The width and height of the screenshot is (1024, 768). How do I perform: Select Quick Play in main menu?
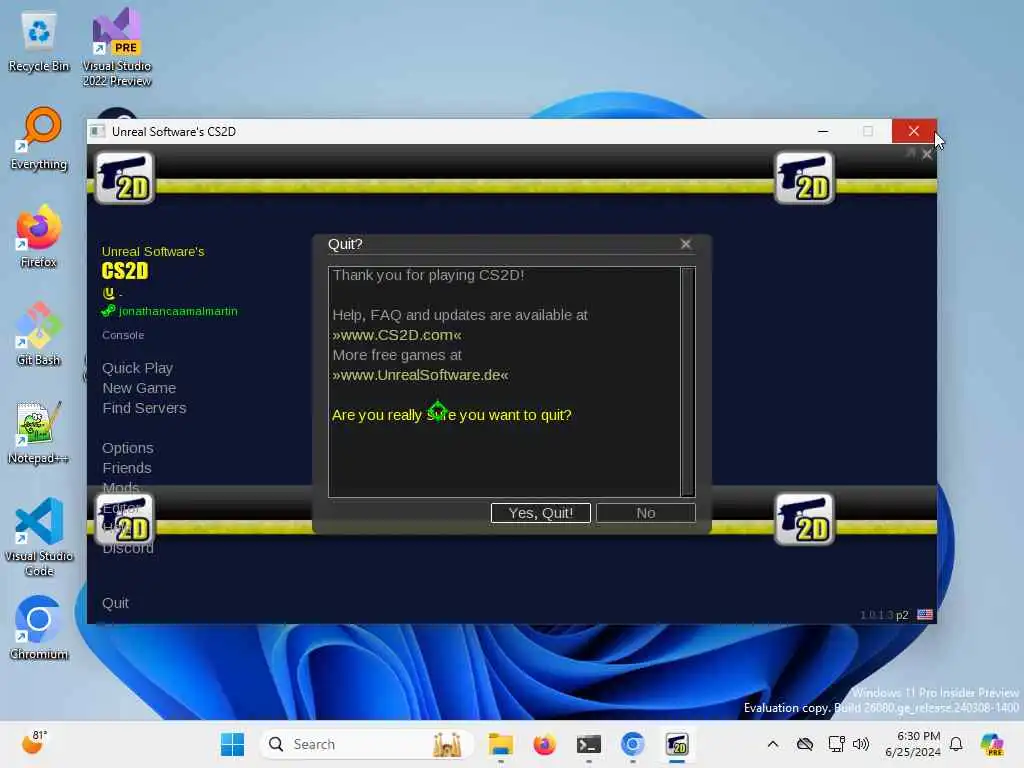(x=137, y=368)
